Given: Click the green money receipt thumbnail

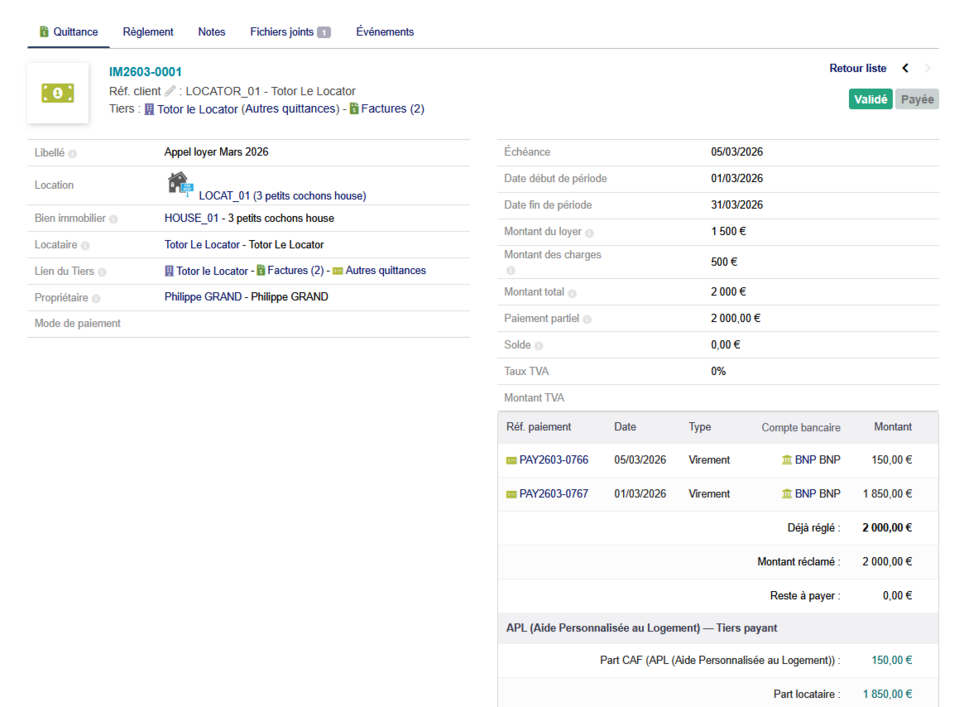Looking at the screenshot, I should (58, 93).
